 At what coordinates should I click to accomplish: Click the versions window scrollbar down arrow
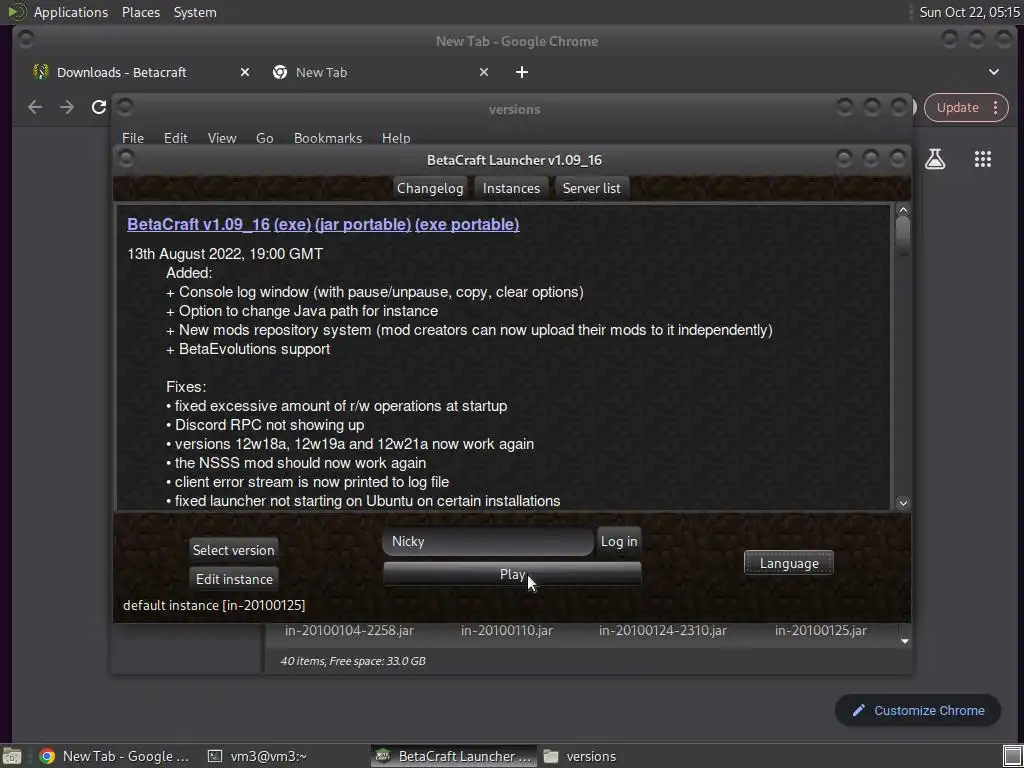click(904, 641)
